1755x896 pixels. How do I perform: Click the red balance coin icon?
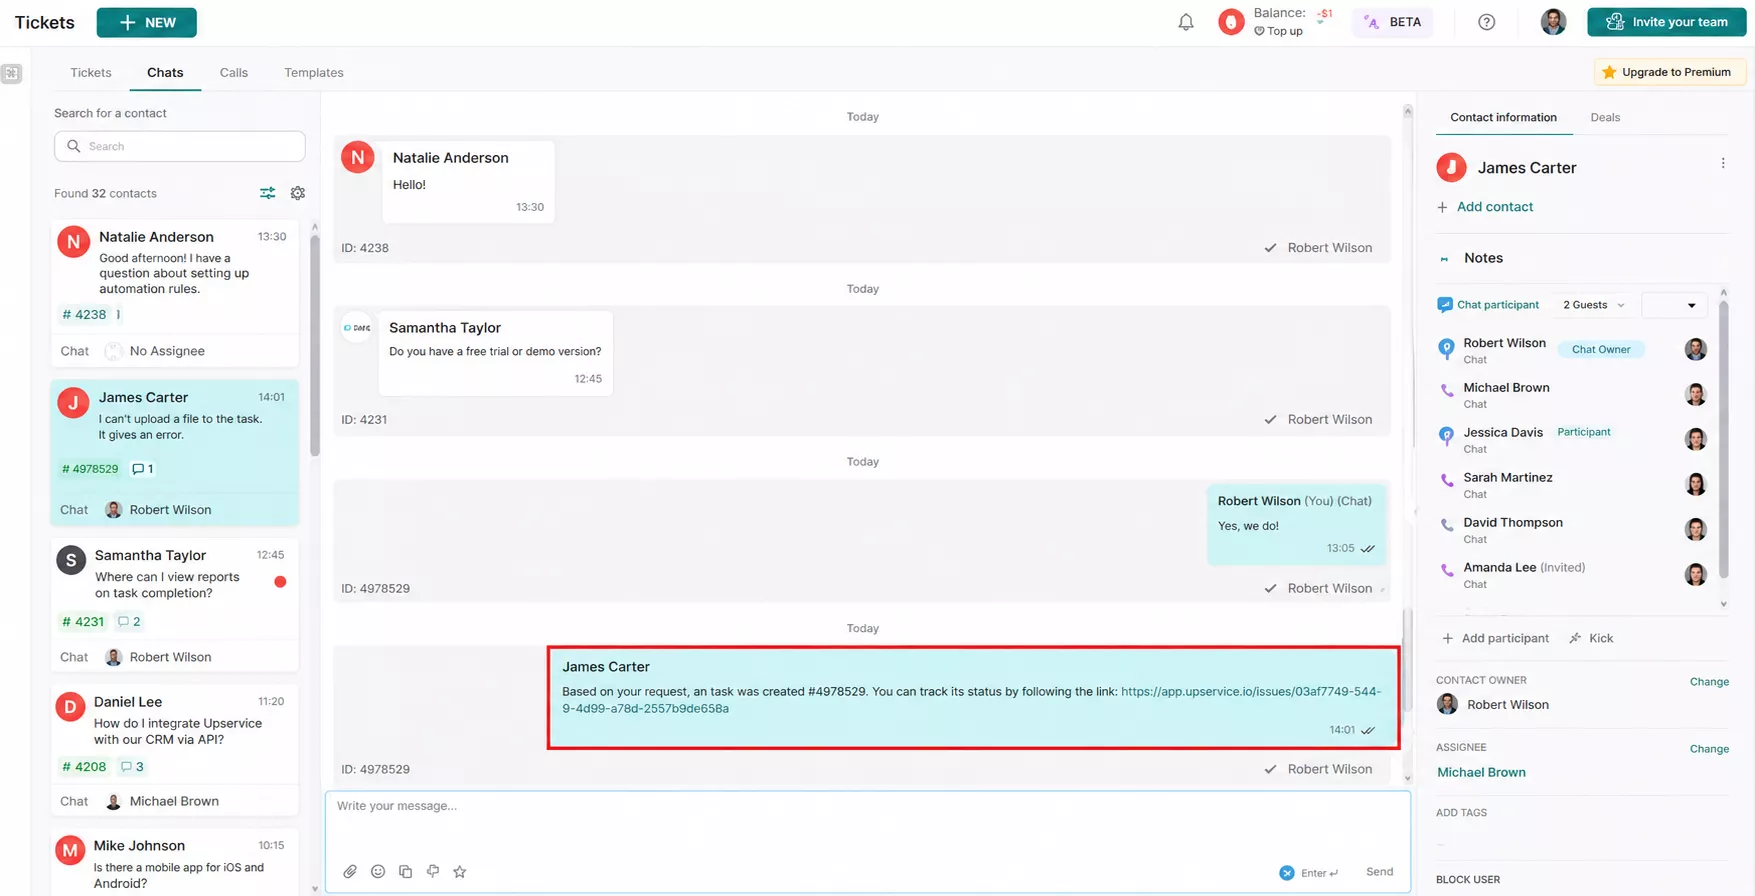1231,22
